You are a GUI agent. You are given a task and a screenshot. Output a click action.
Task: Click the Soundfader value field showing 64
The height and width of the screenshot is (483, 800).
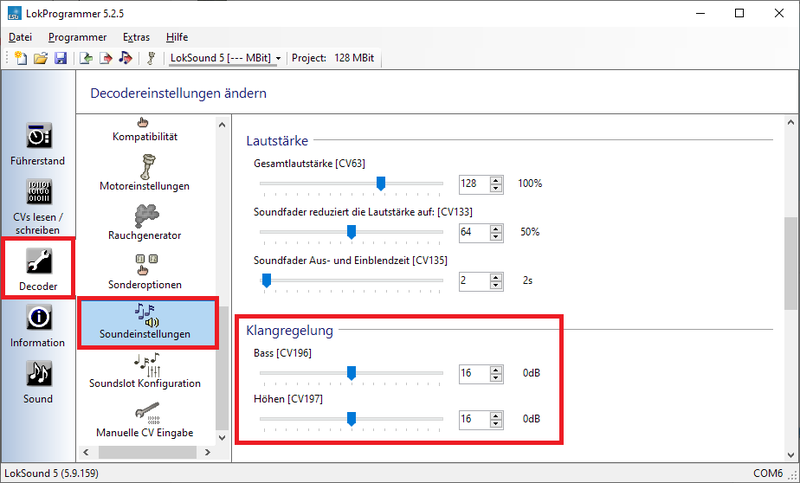coord(474,233)
